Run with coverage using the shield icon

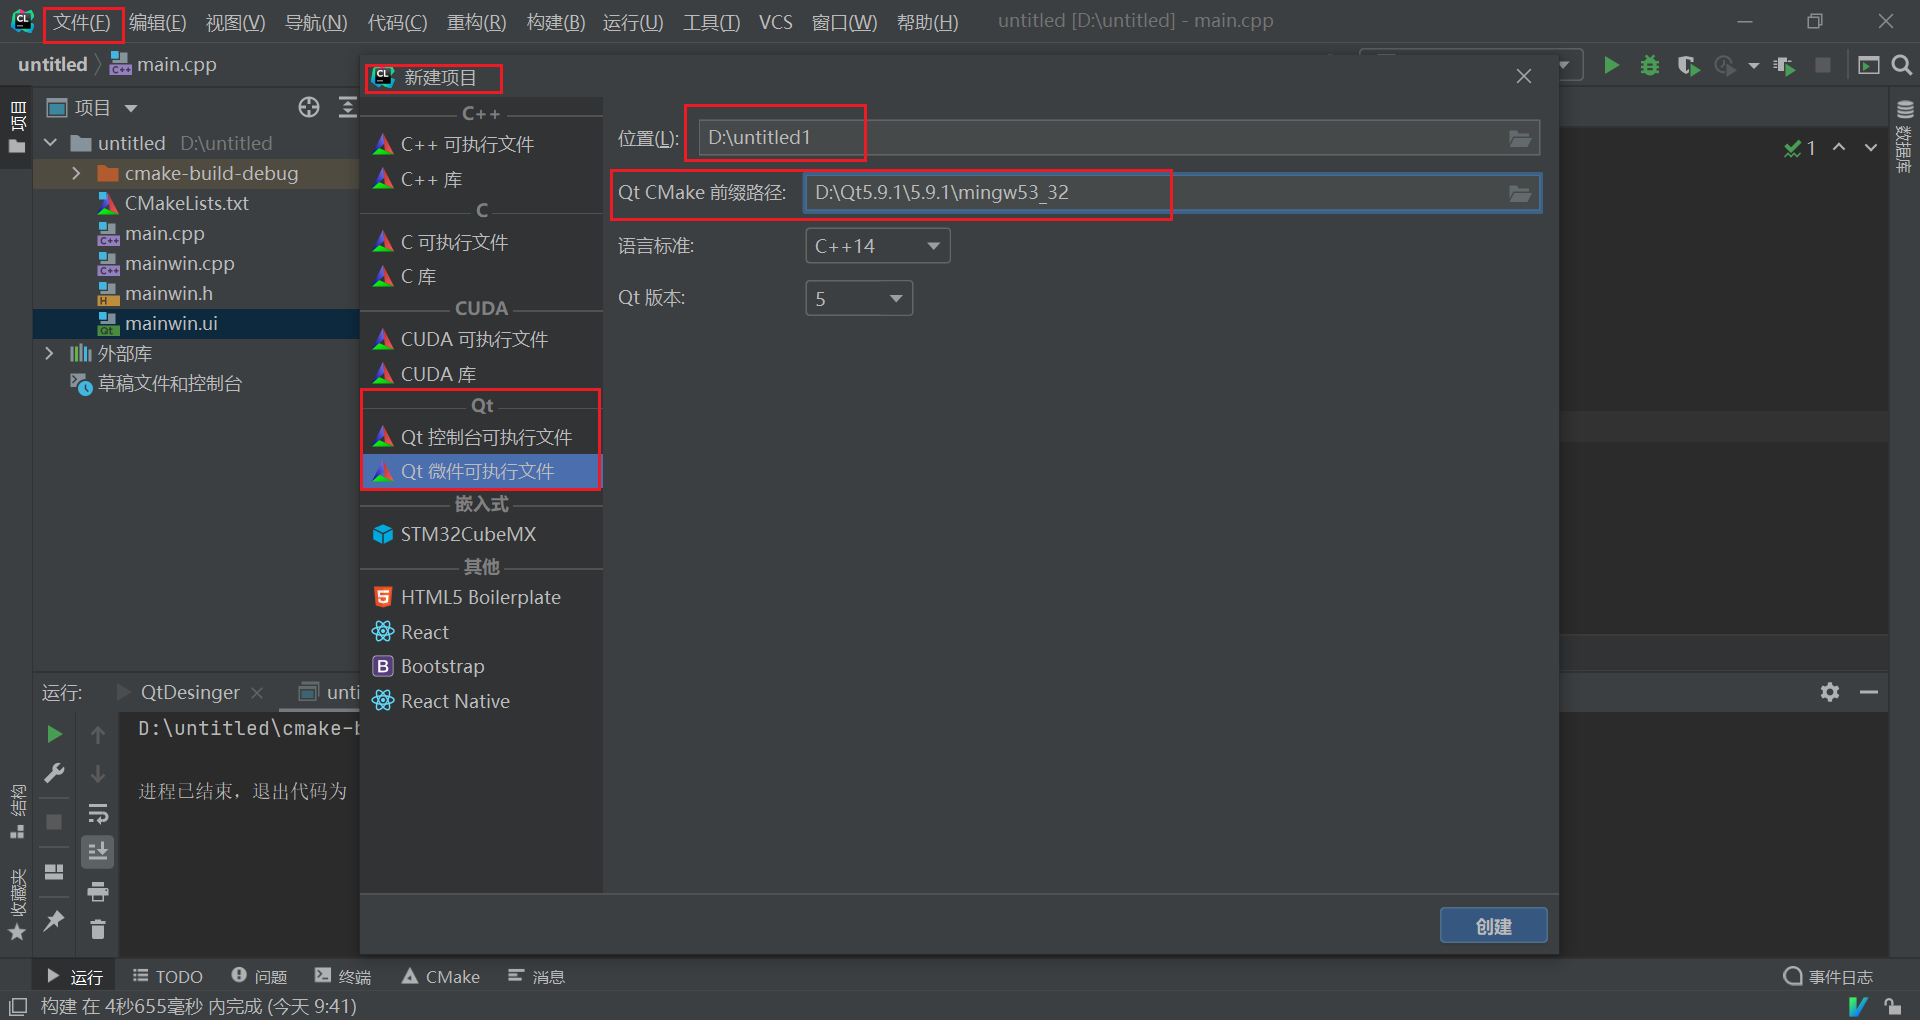coord(1689,65)
